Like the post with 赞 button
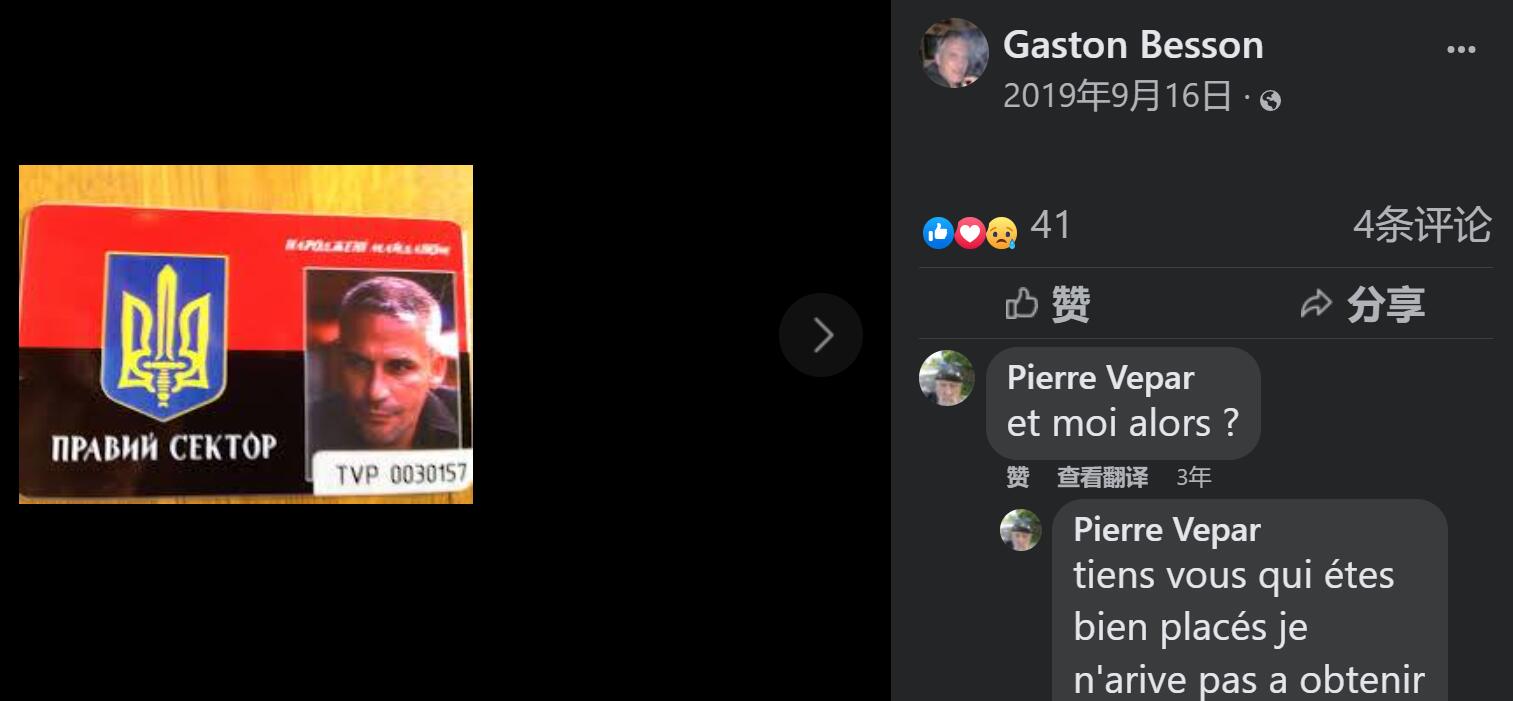 [x=1047, y=304]
